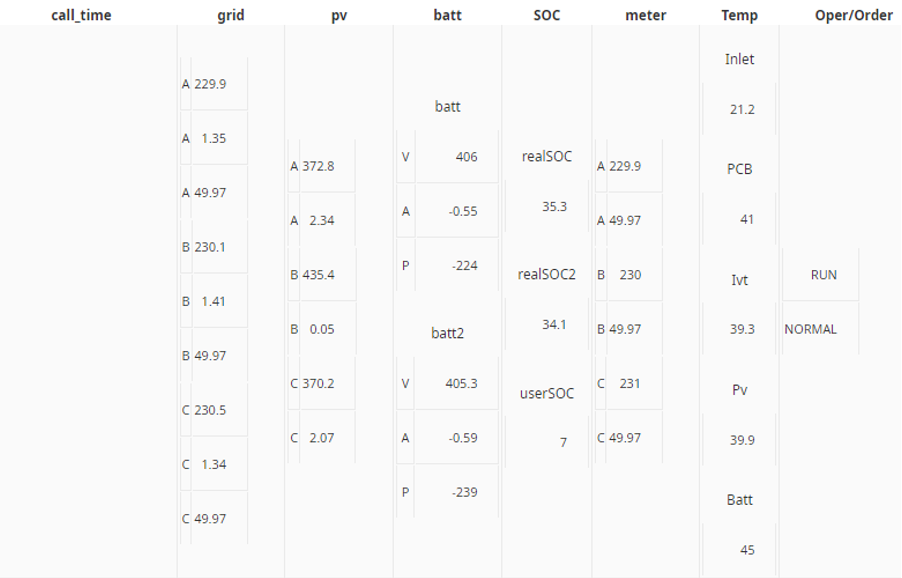Select meter phase C value 231

tap(630, 383)
